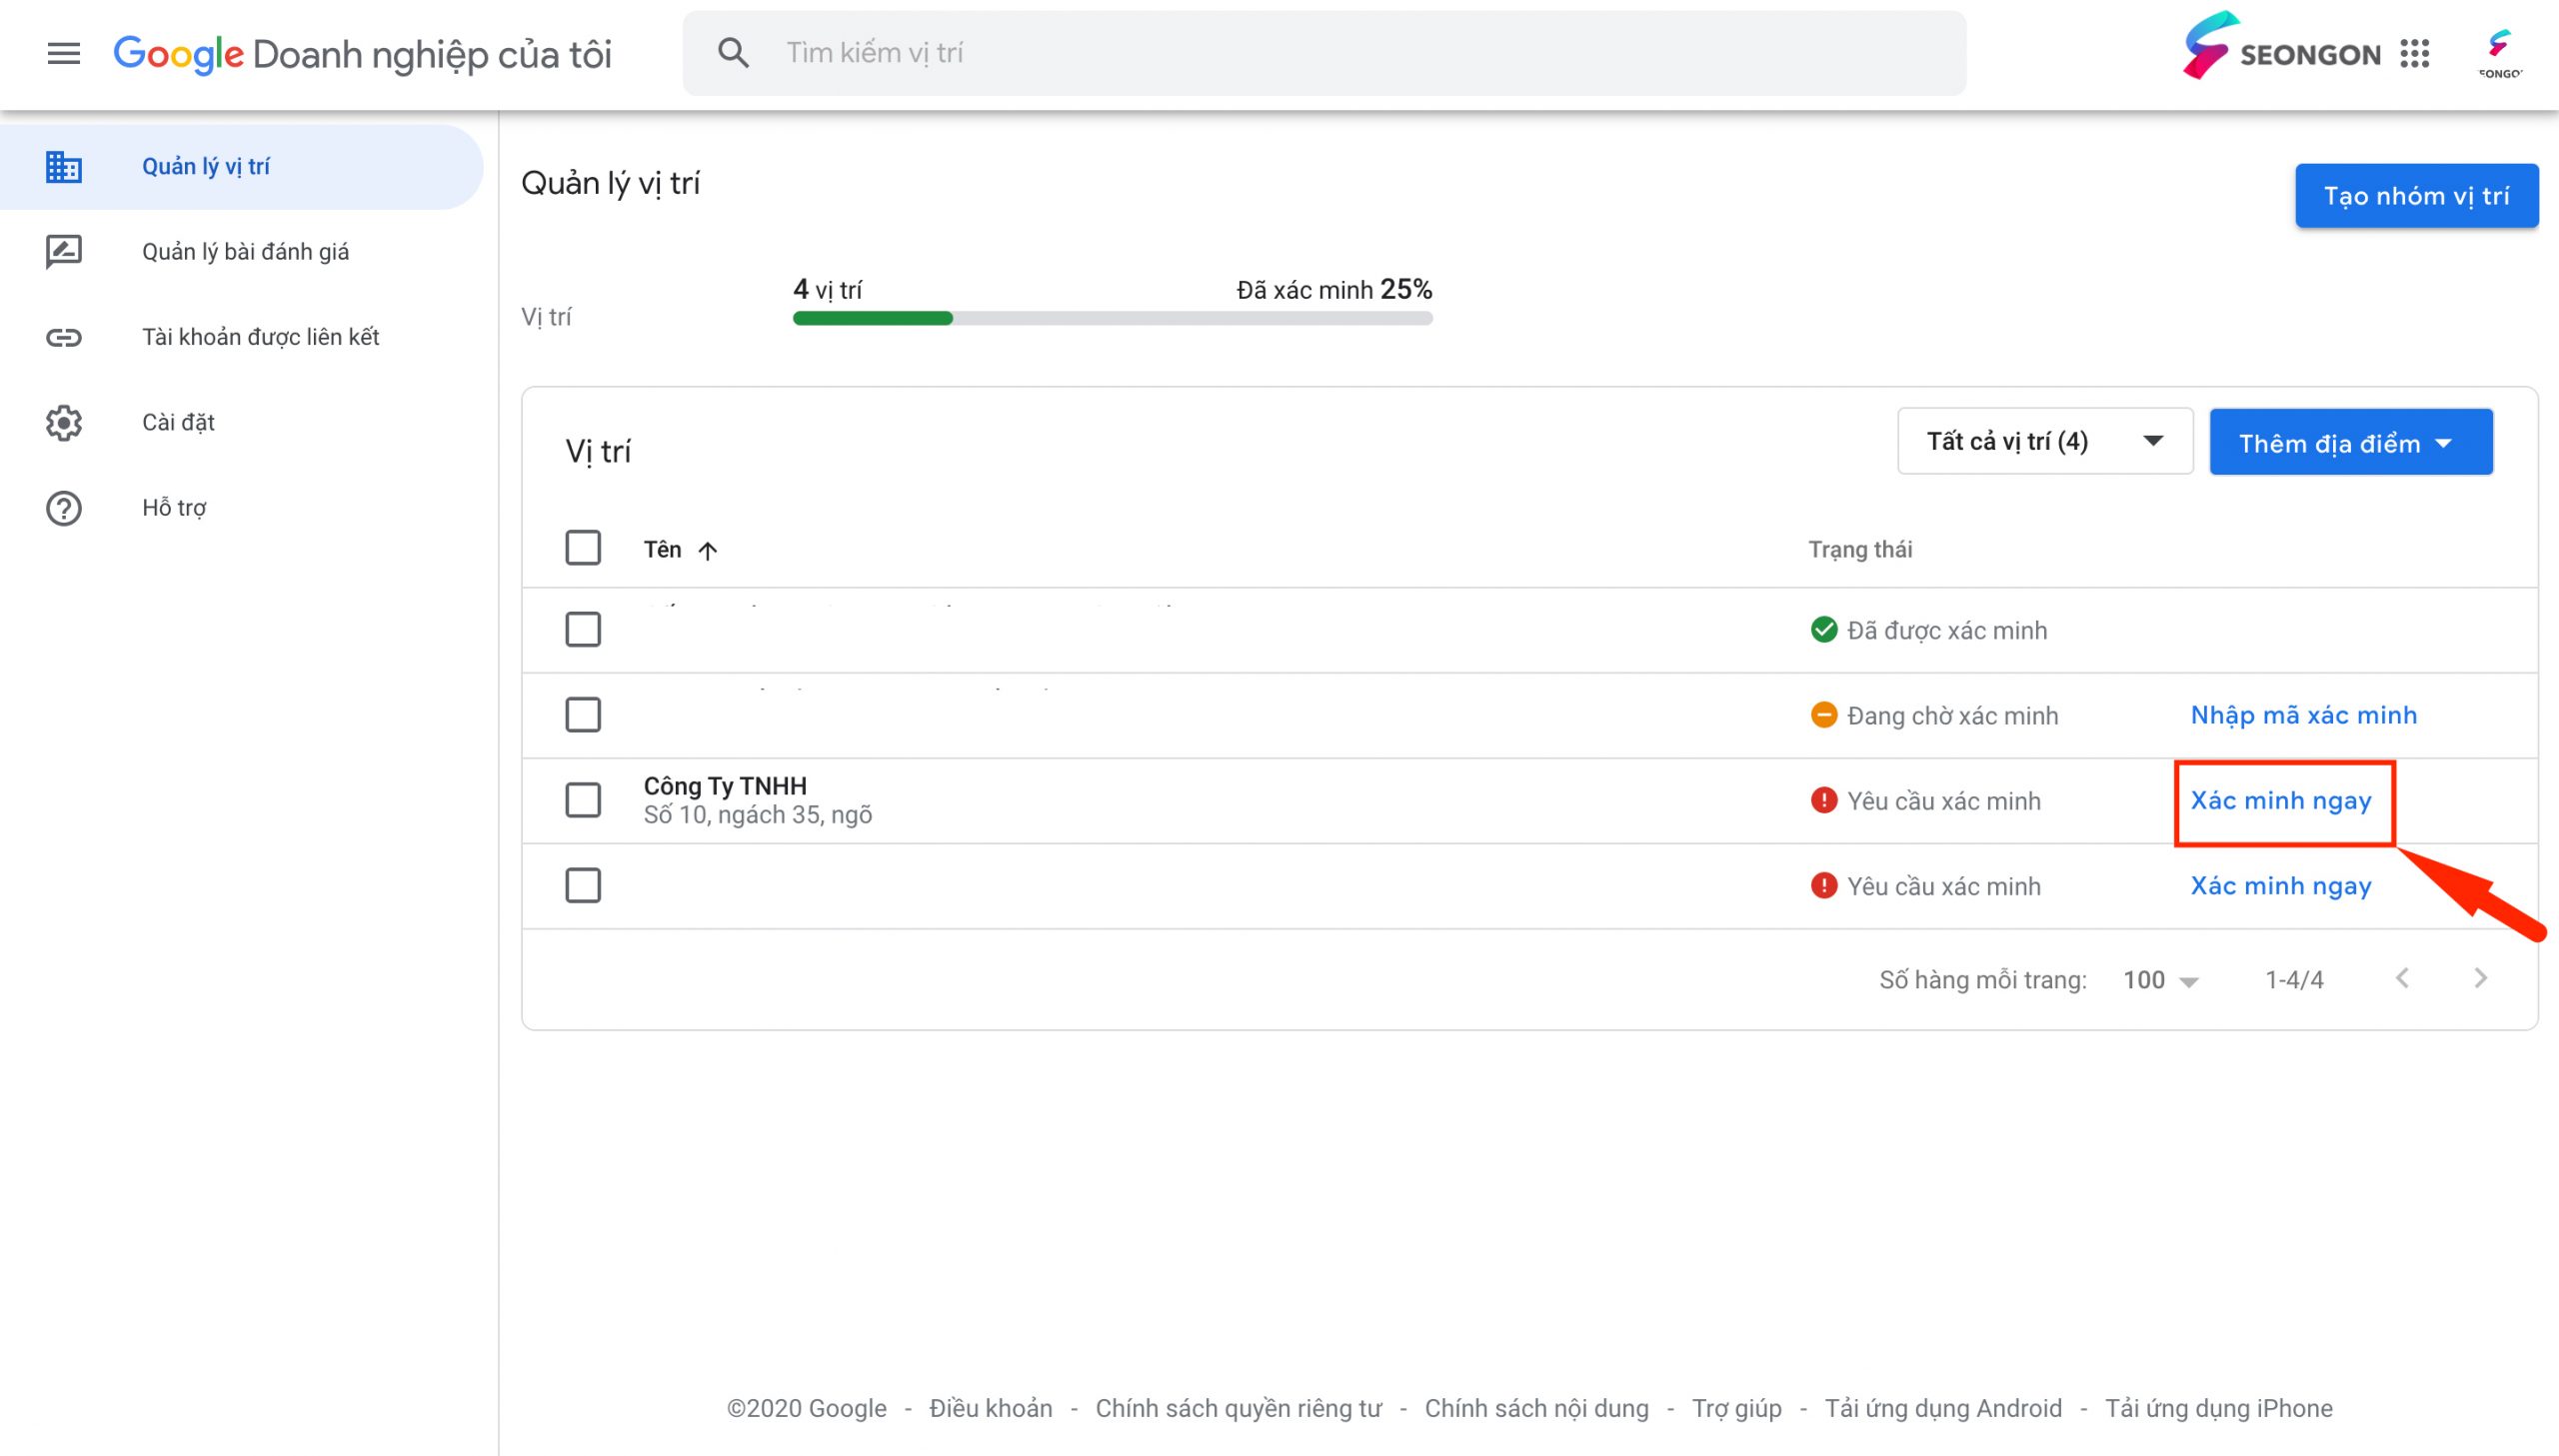Go to the previous page arrow

point(2402,978)
